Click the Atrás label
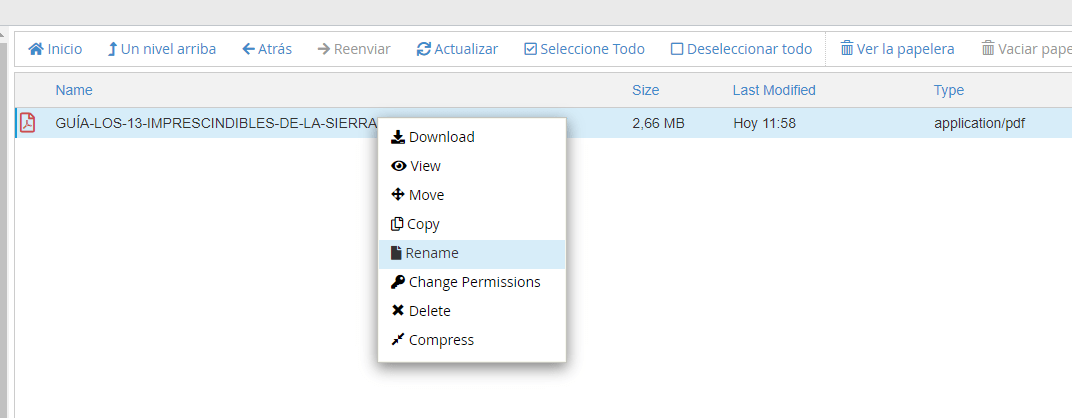Screen dimensions: 1072x418 click(275, 49)
